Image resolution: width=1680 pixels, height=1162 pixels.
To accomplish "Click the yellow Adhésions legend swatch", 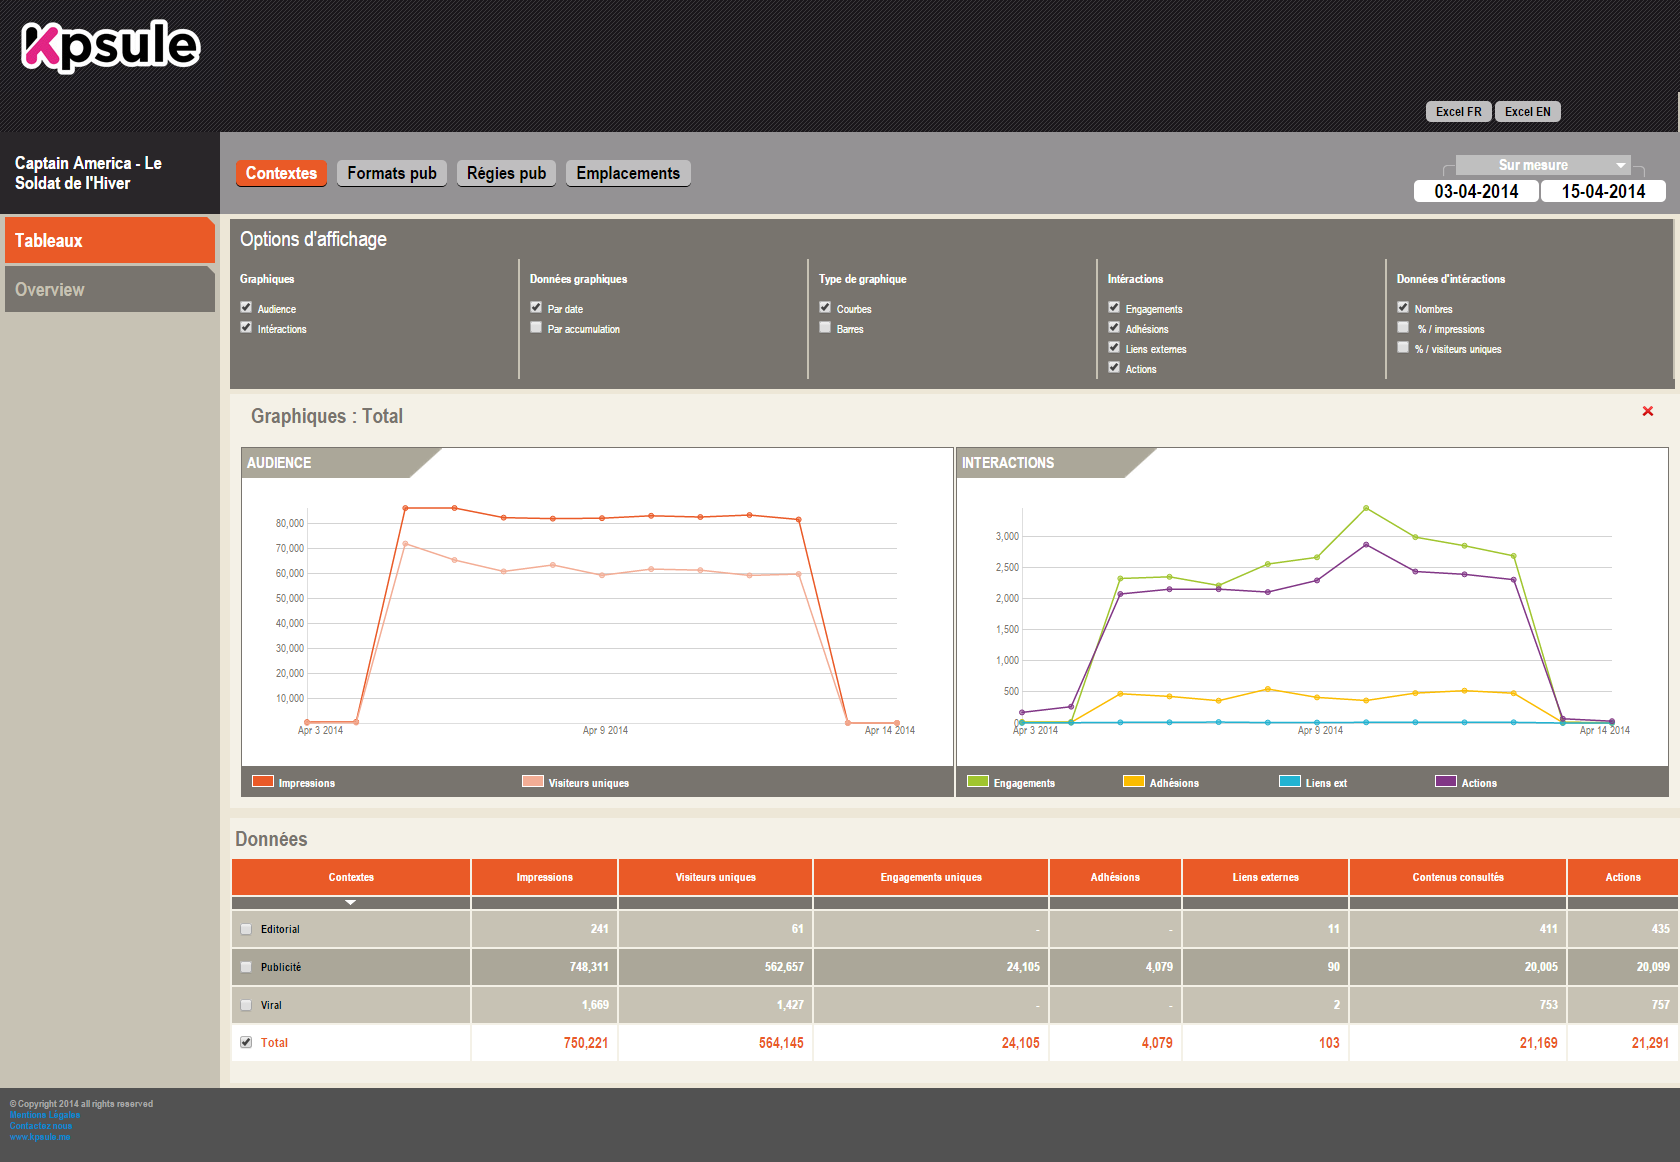I will click(1133, 782).
